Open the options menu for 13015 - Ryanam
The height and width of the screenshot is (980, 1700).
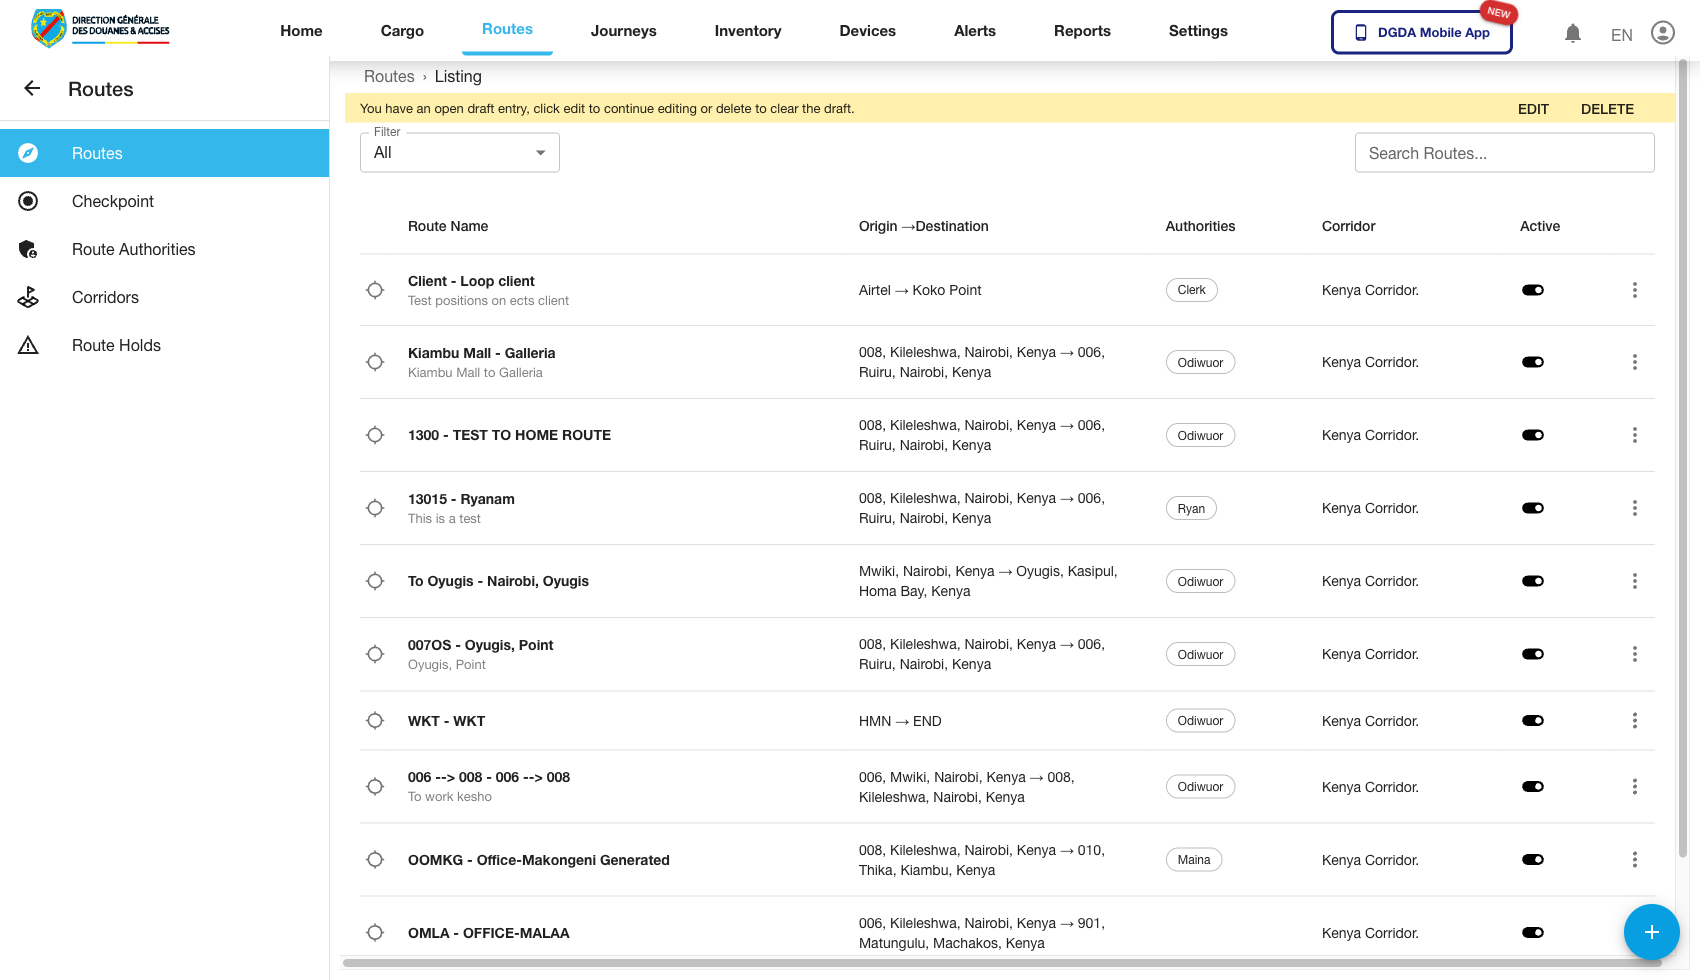1635,508
